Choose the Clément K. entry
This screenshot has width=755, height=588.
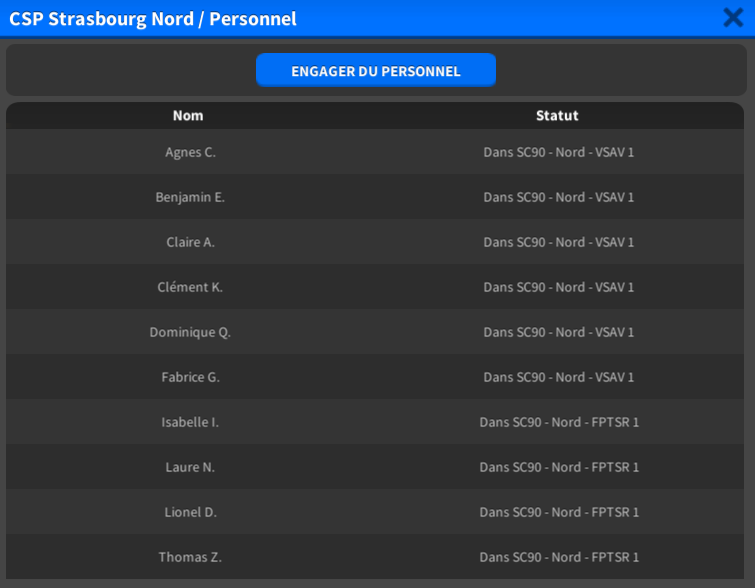point(190,287)
